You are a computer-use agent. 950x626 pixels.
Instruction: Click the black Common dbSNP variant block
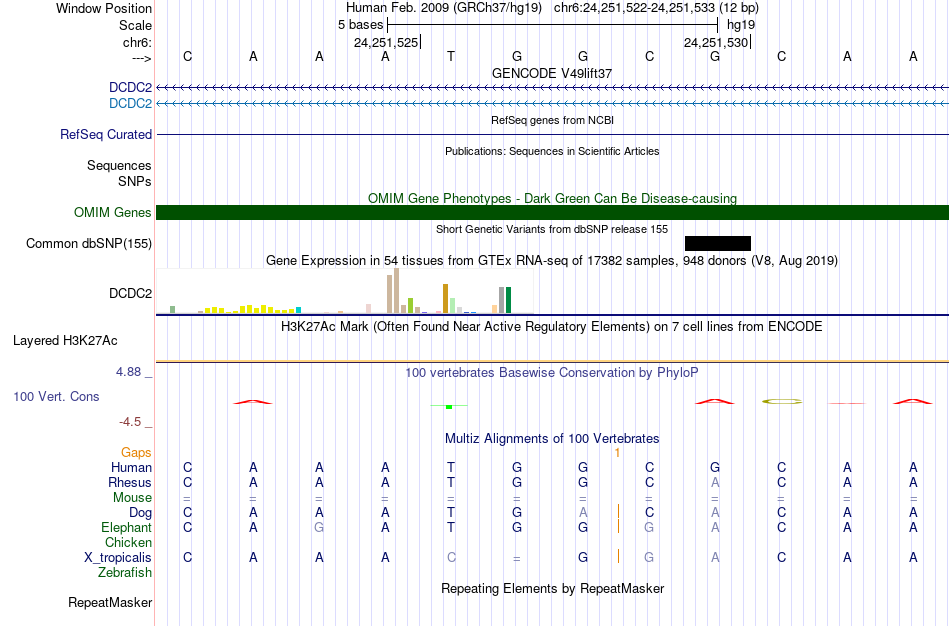[718, 244]
